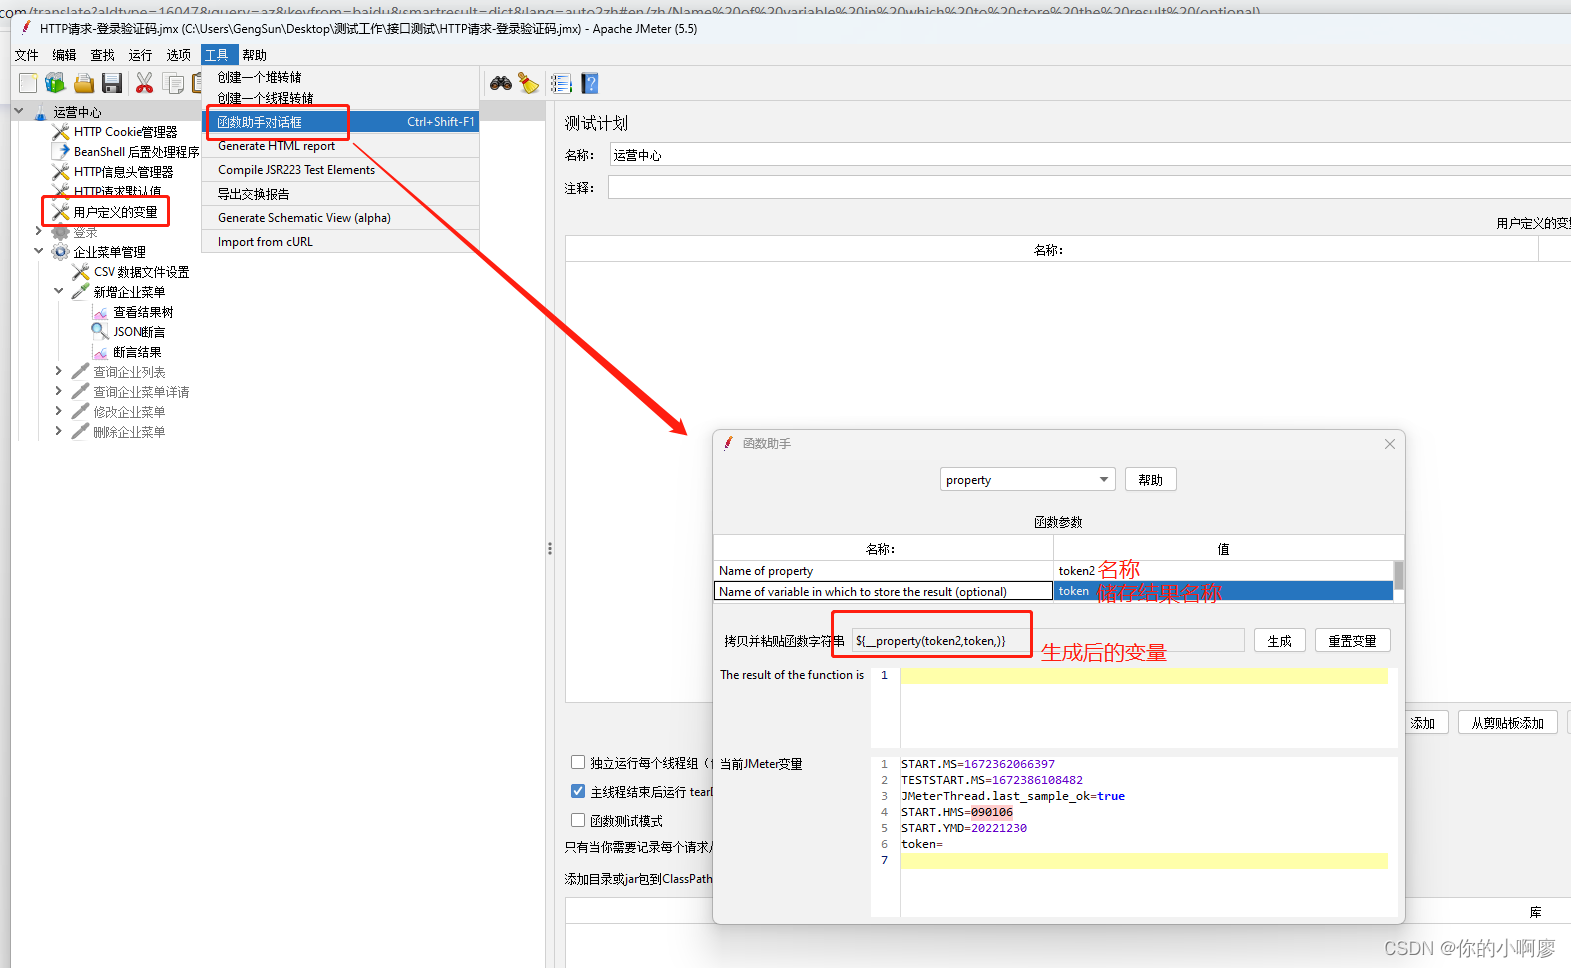The height and width of the screenshot is (968, 1571).
Task: Collapse the 新增企业菜单 tree node
Action: click(x=59, y=291)
